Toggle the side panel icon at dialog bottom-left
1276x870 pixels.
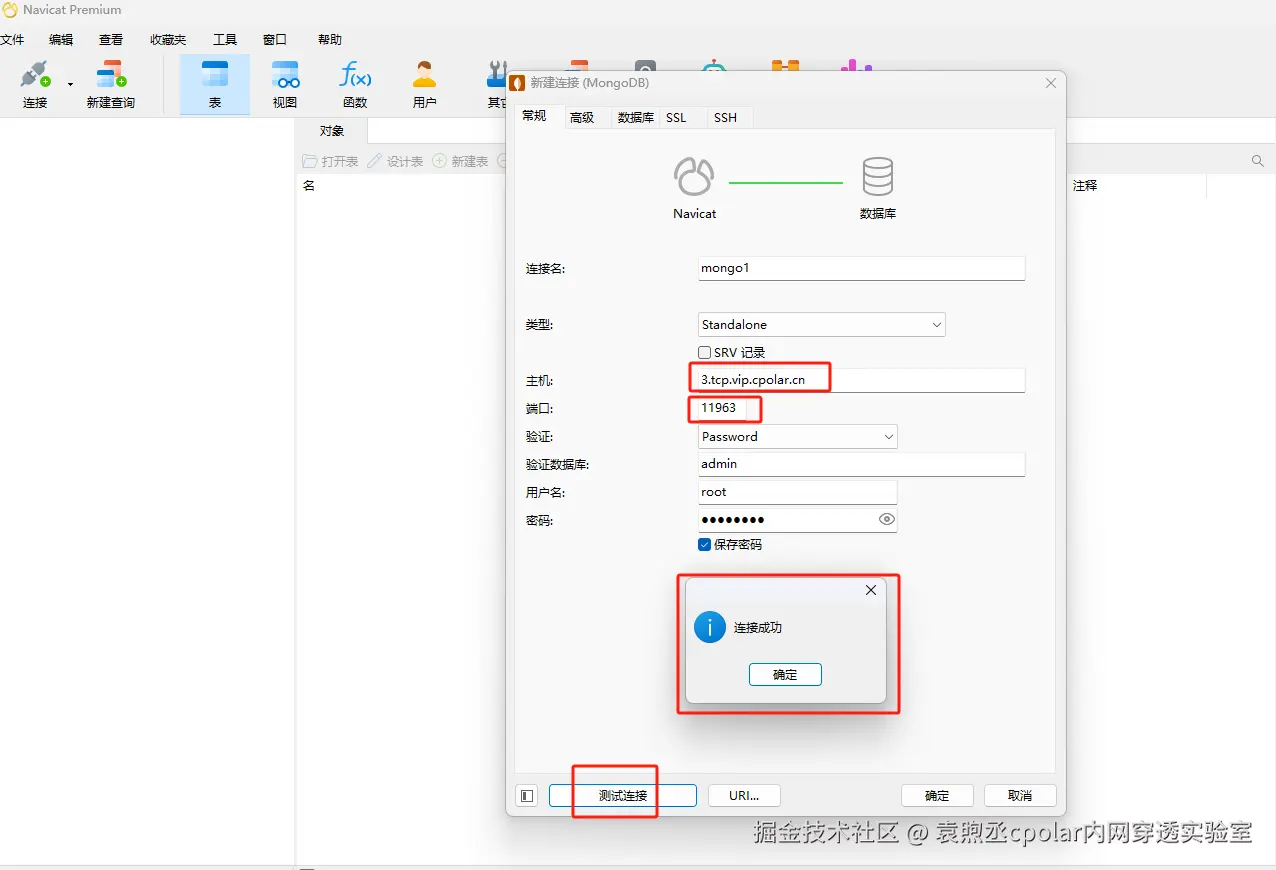click(x=527, y=796)
